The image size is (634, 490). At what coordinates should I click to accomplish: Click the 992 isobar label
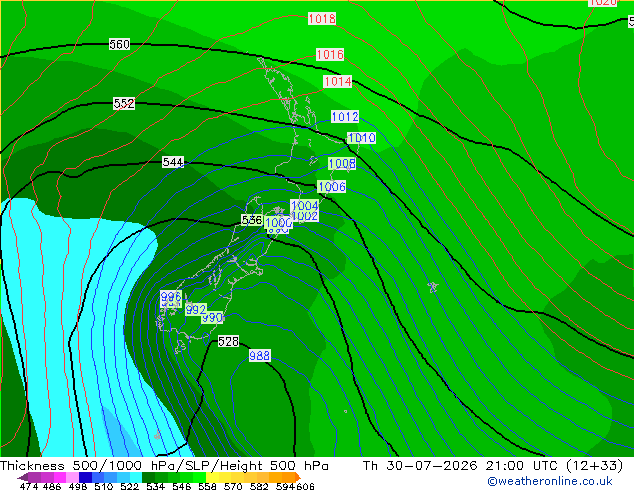click(196, 310)
